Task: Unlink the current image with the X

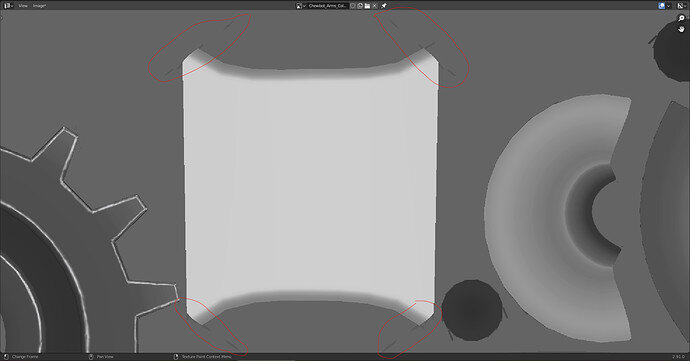Action: click(374, 6)
